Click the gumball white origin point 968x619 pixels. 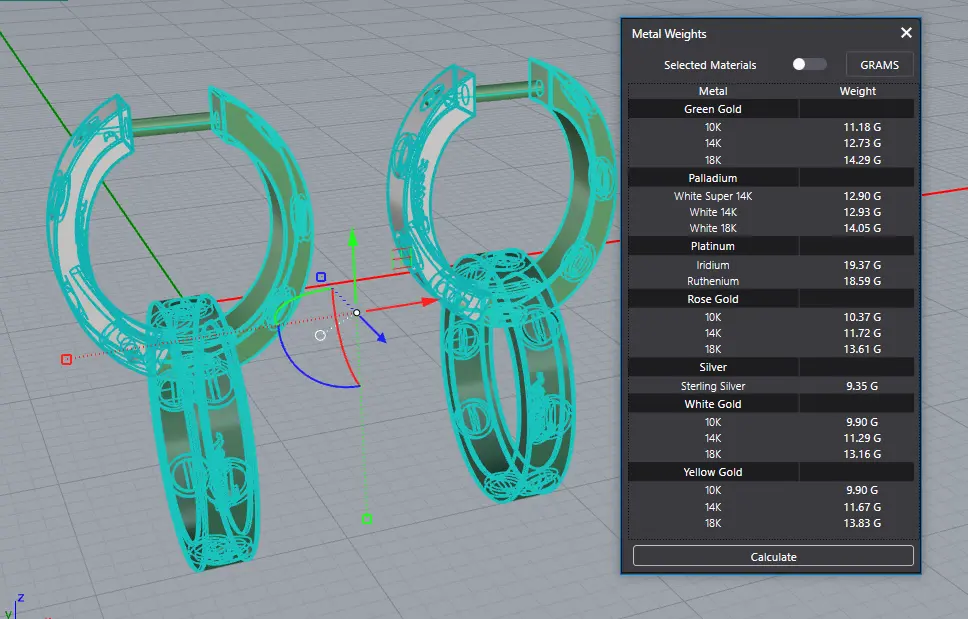[357, 313]
